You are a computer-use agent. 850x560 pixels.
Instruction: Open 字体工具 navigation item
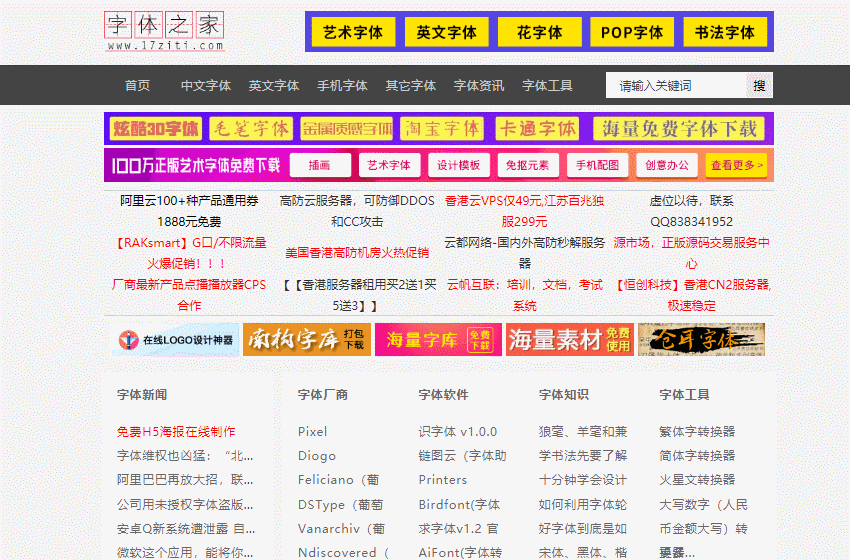click(x=547, y=85)
